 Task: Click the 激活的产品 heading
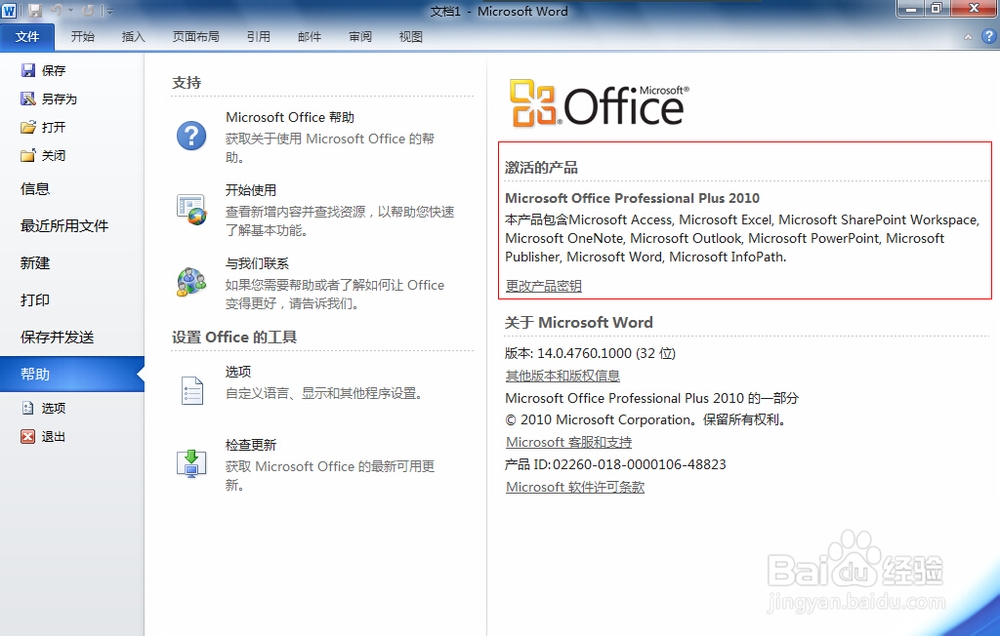541,168
